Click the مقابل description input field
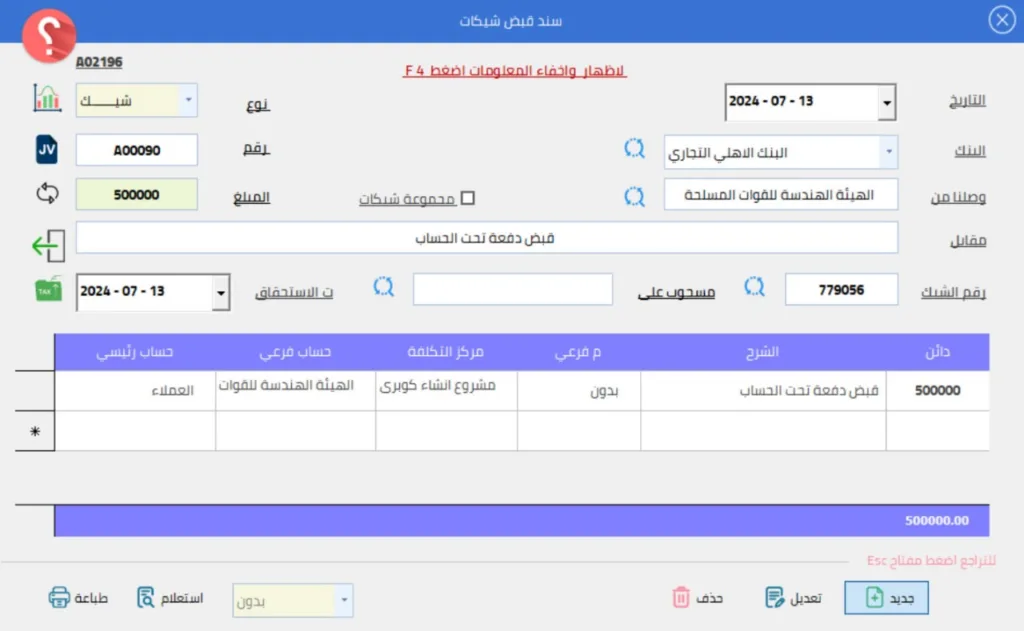Screen dimensions: 1024x631 (486, 238)
